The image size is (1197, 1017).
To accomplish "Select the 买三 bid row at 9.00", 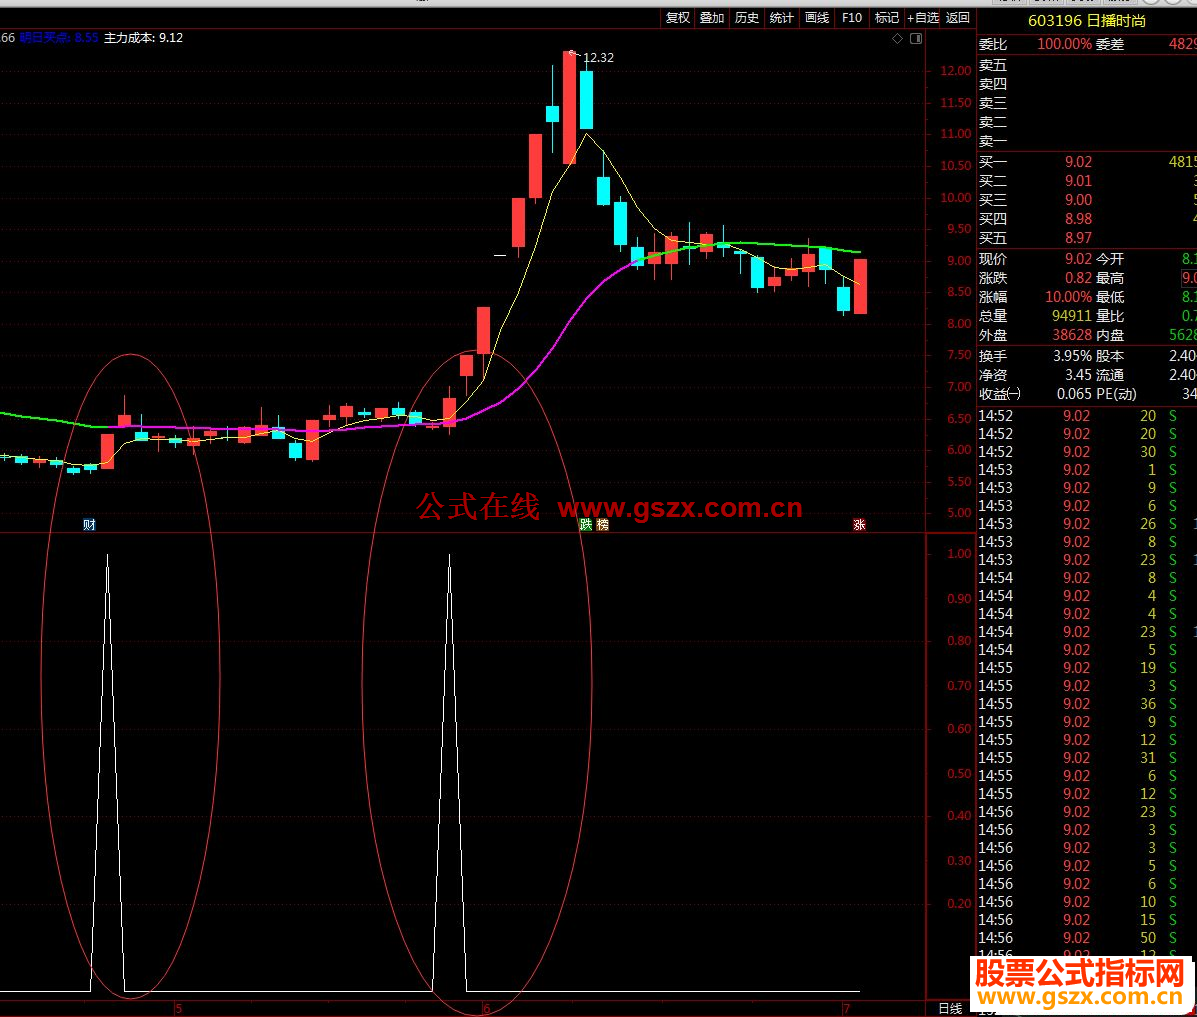I will tap(1087, 200).
